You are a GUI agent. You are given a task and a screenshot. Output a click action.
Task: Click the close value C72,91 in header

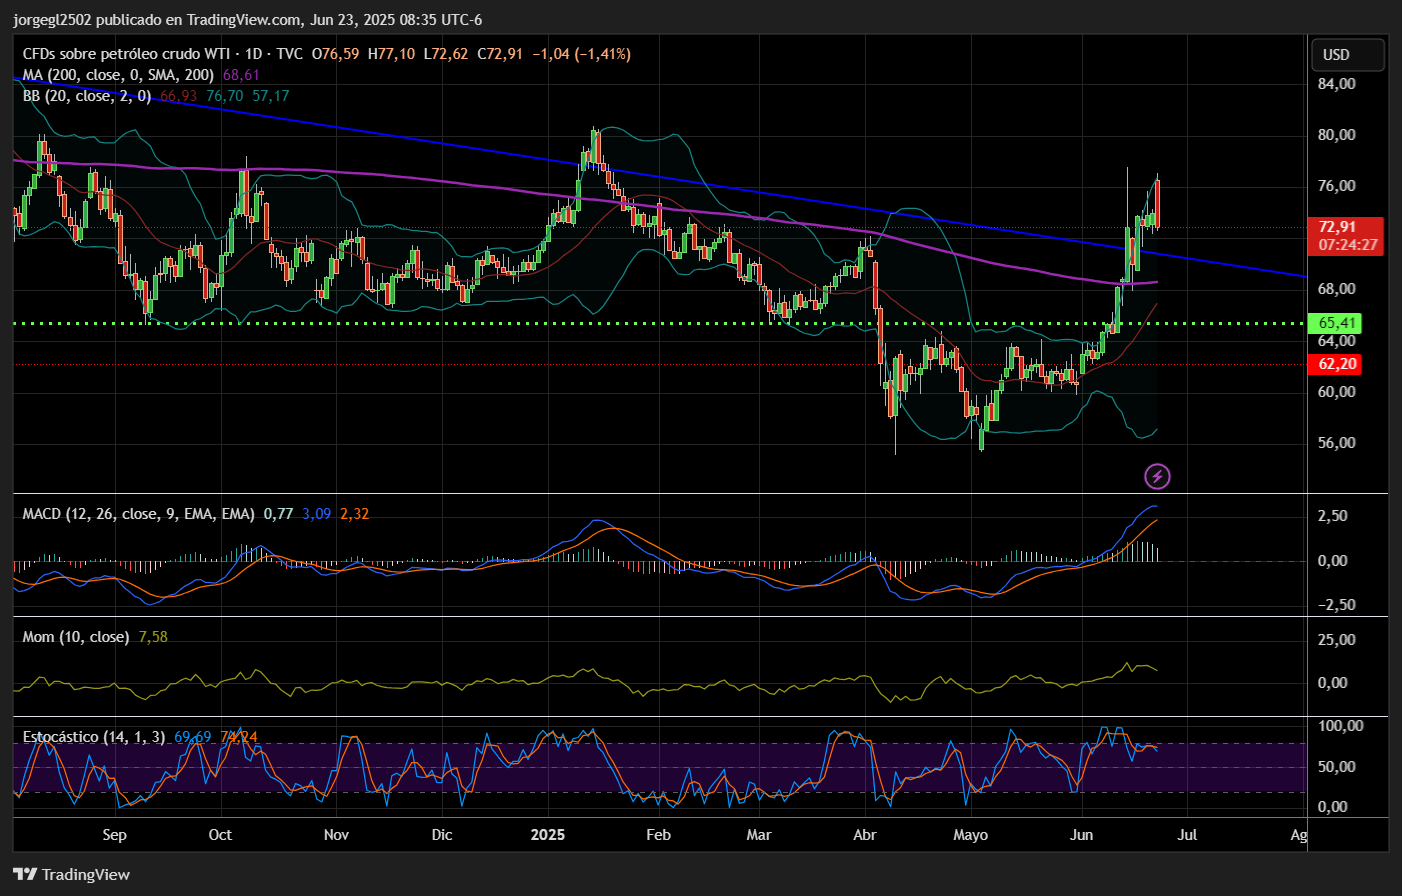[500, 54]
